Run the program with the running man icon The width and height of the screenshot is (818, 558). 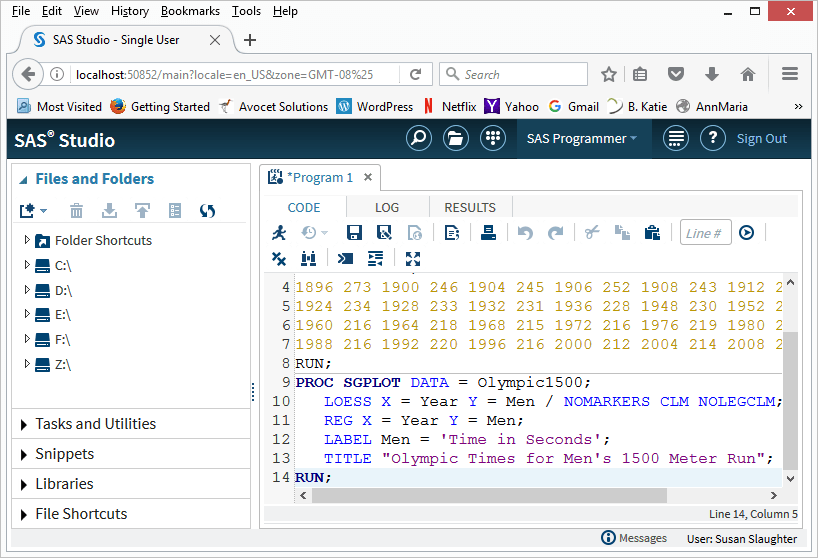coord(279,233)
